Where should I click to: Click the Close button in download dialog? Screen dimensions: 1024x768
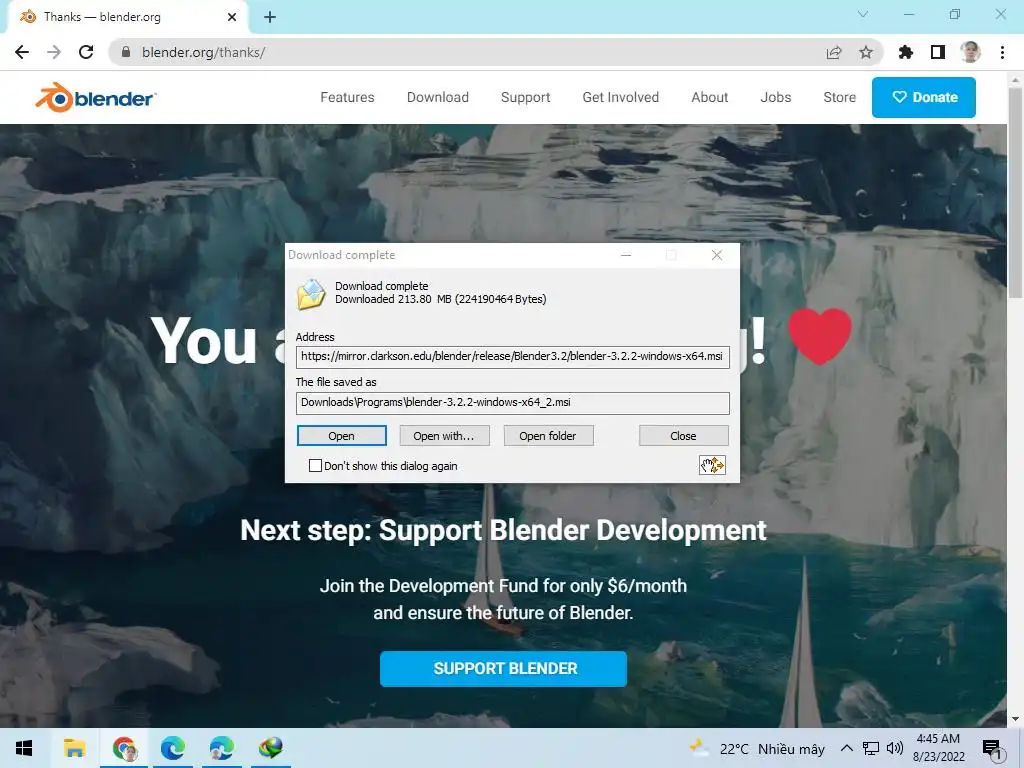tap(683, 436)
